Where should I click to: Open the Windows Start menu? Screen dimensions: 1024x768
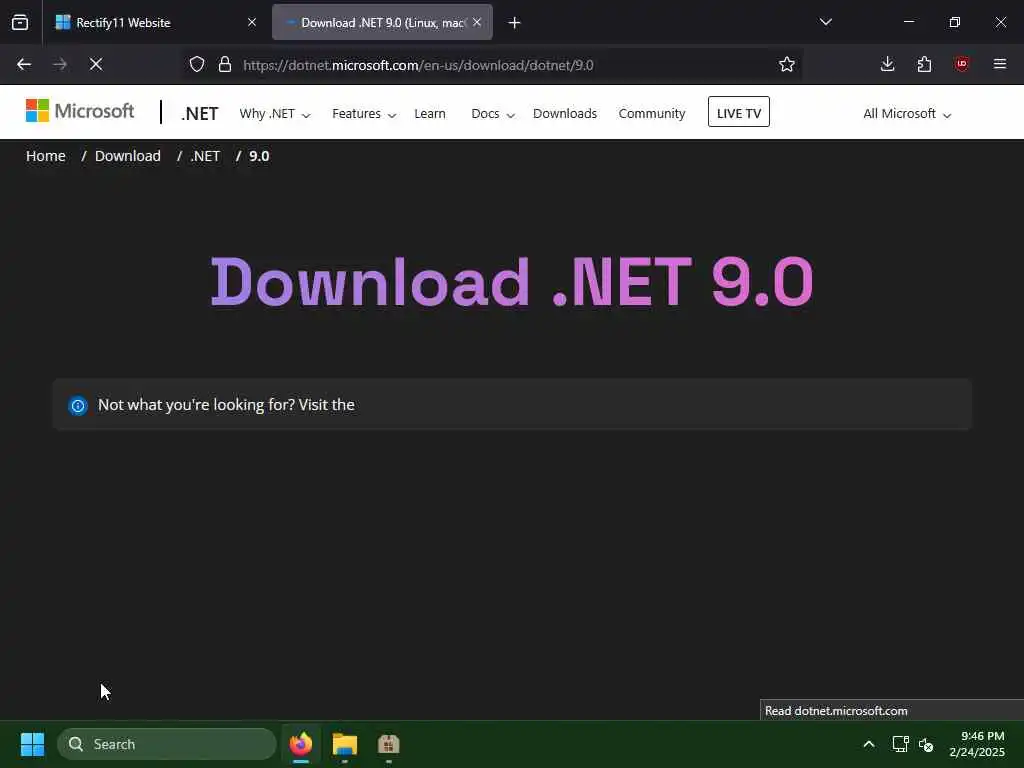point(32,744)
